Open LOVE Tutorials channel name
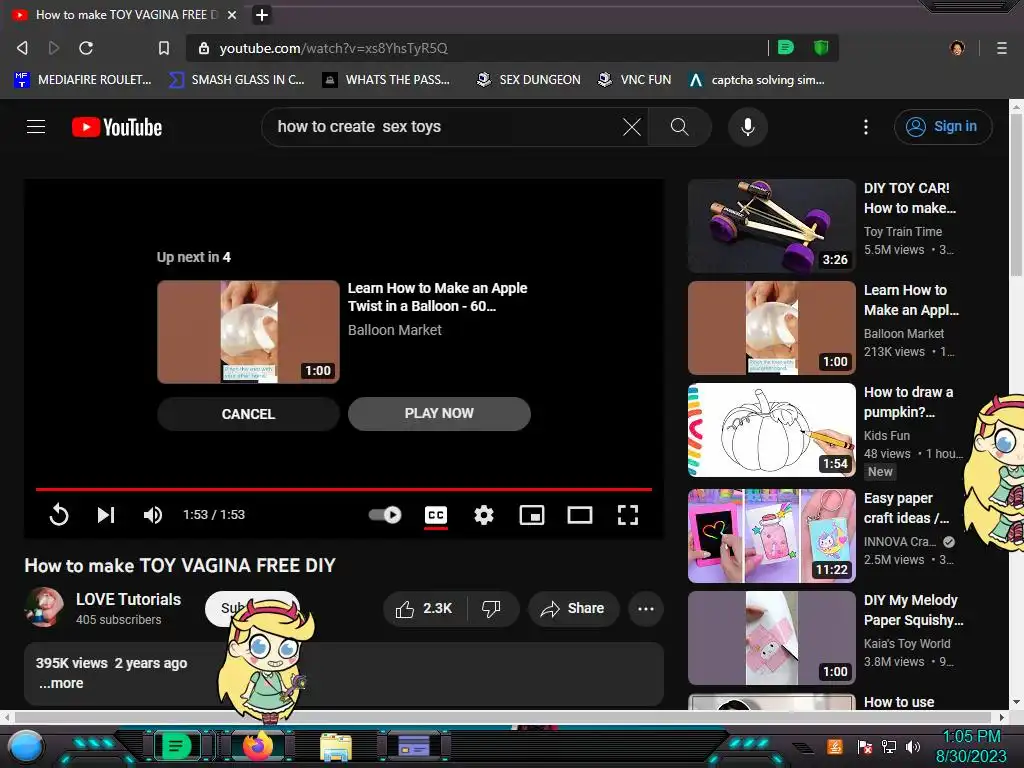Viewport: 1024px width, 768px height. tap(128, 600)
